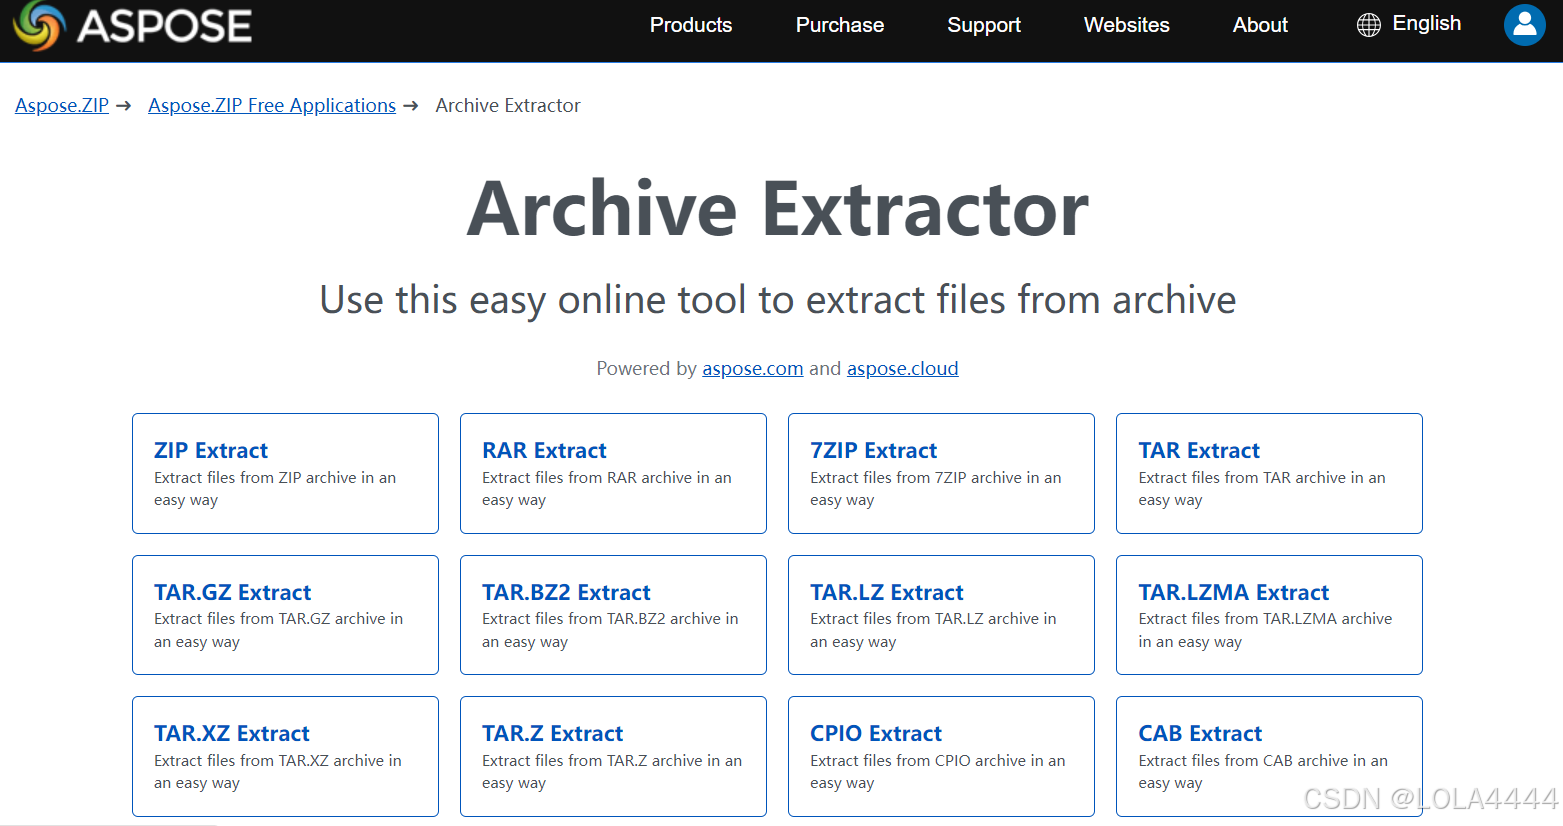The width and height of the screenshot is (1563, 826).
Task: Open the Purchase menu
Action: (840, 25)
